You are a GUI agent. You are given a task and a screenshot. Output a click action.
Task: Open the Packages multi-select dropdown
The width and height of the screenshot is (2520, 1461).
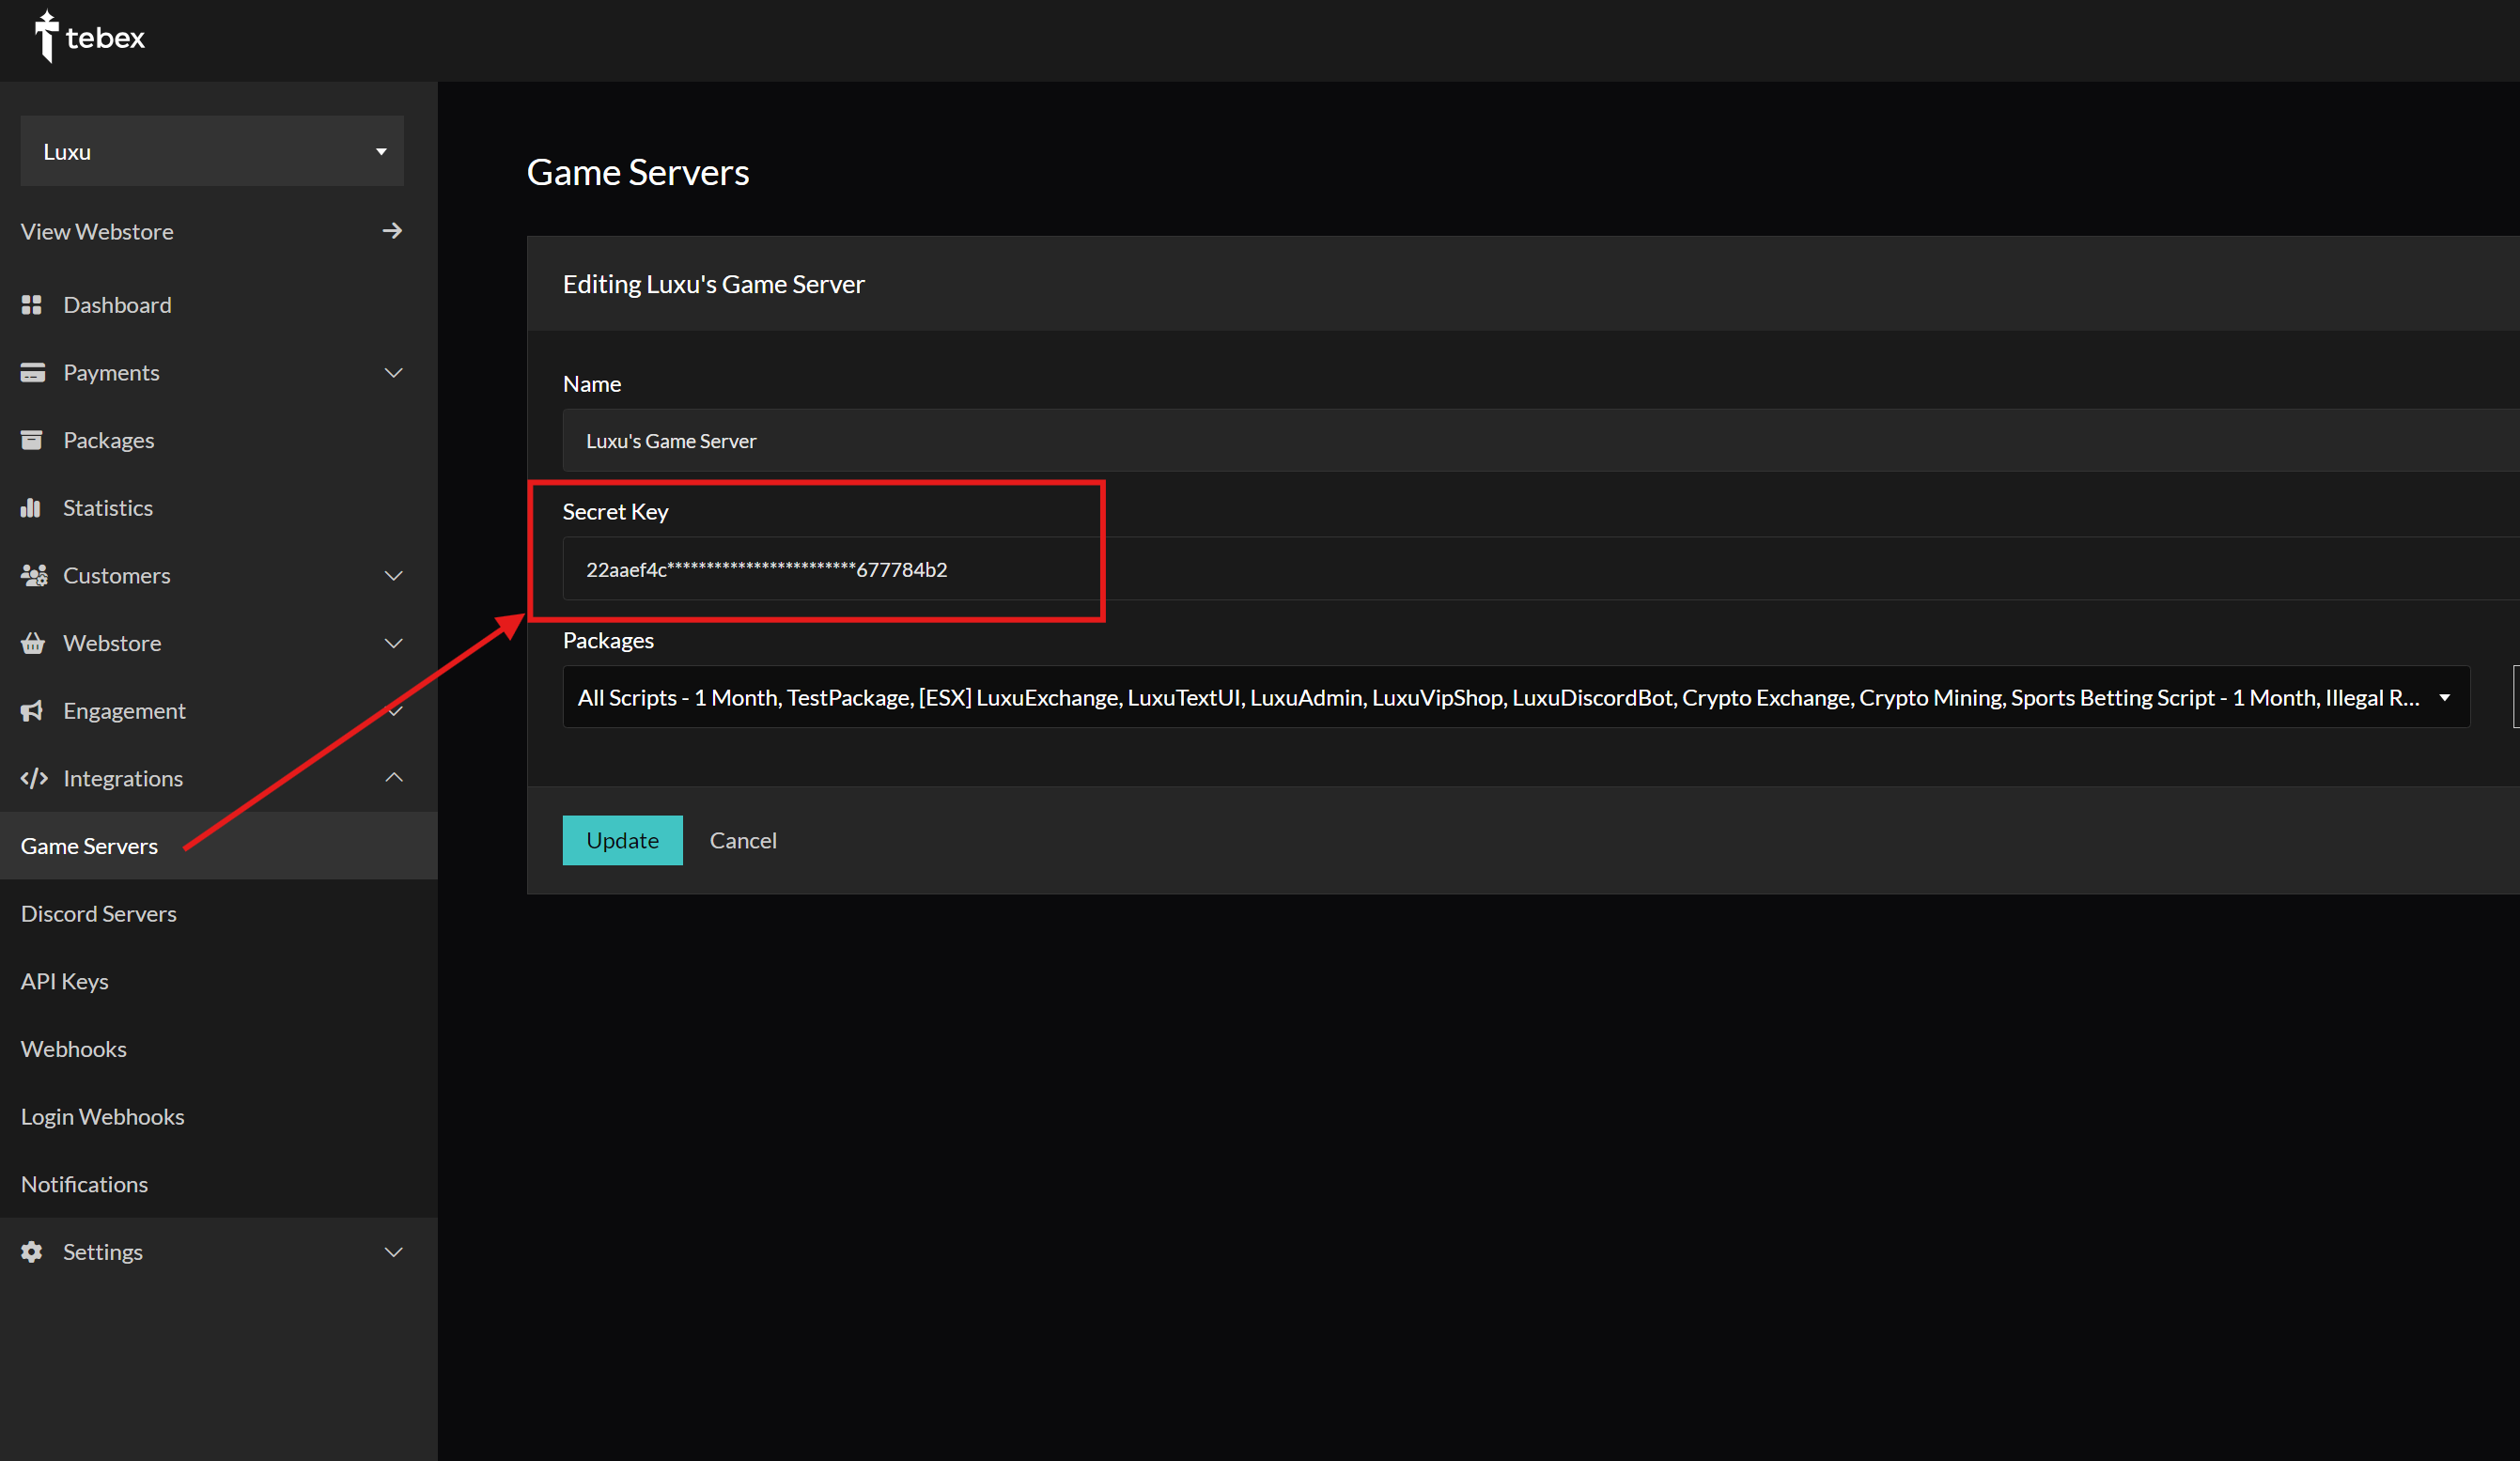1516,697
